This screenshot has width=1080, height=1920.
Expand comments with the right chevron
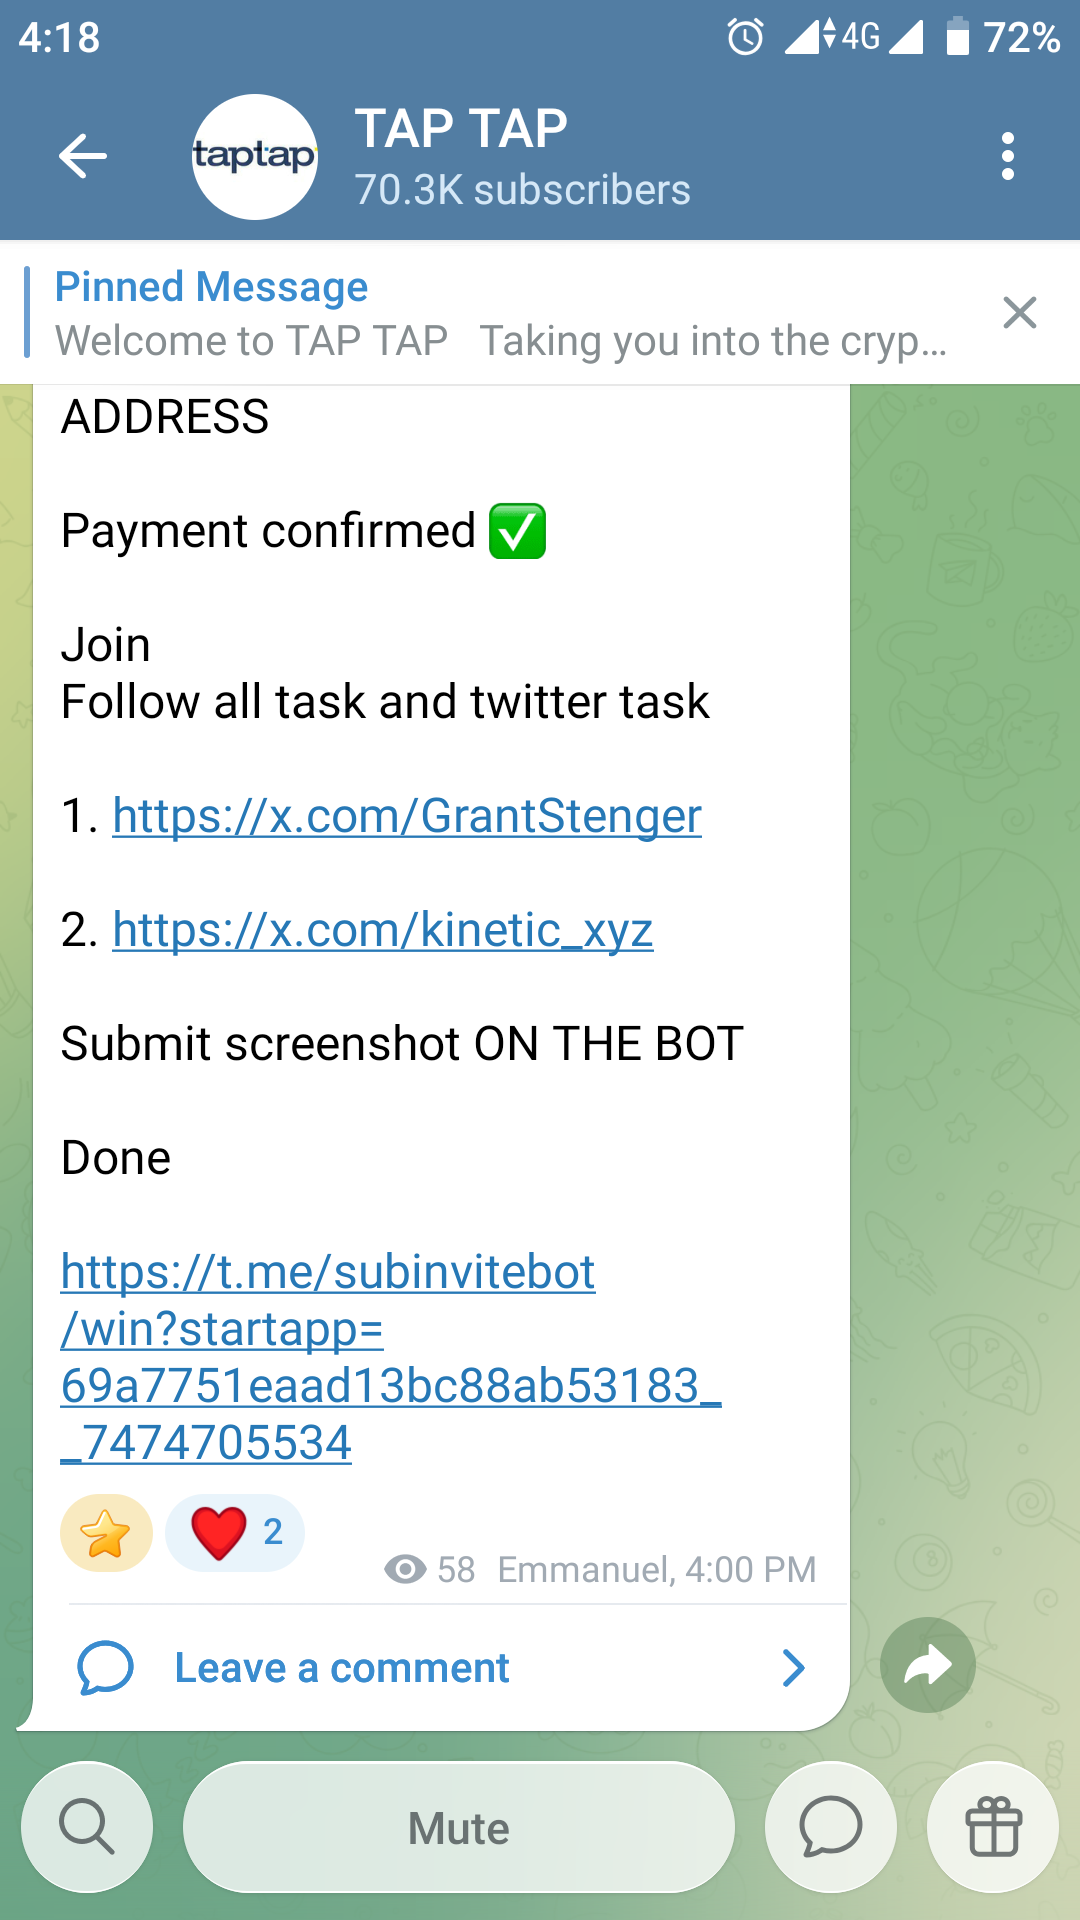point(793,1668)
